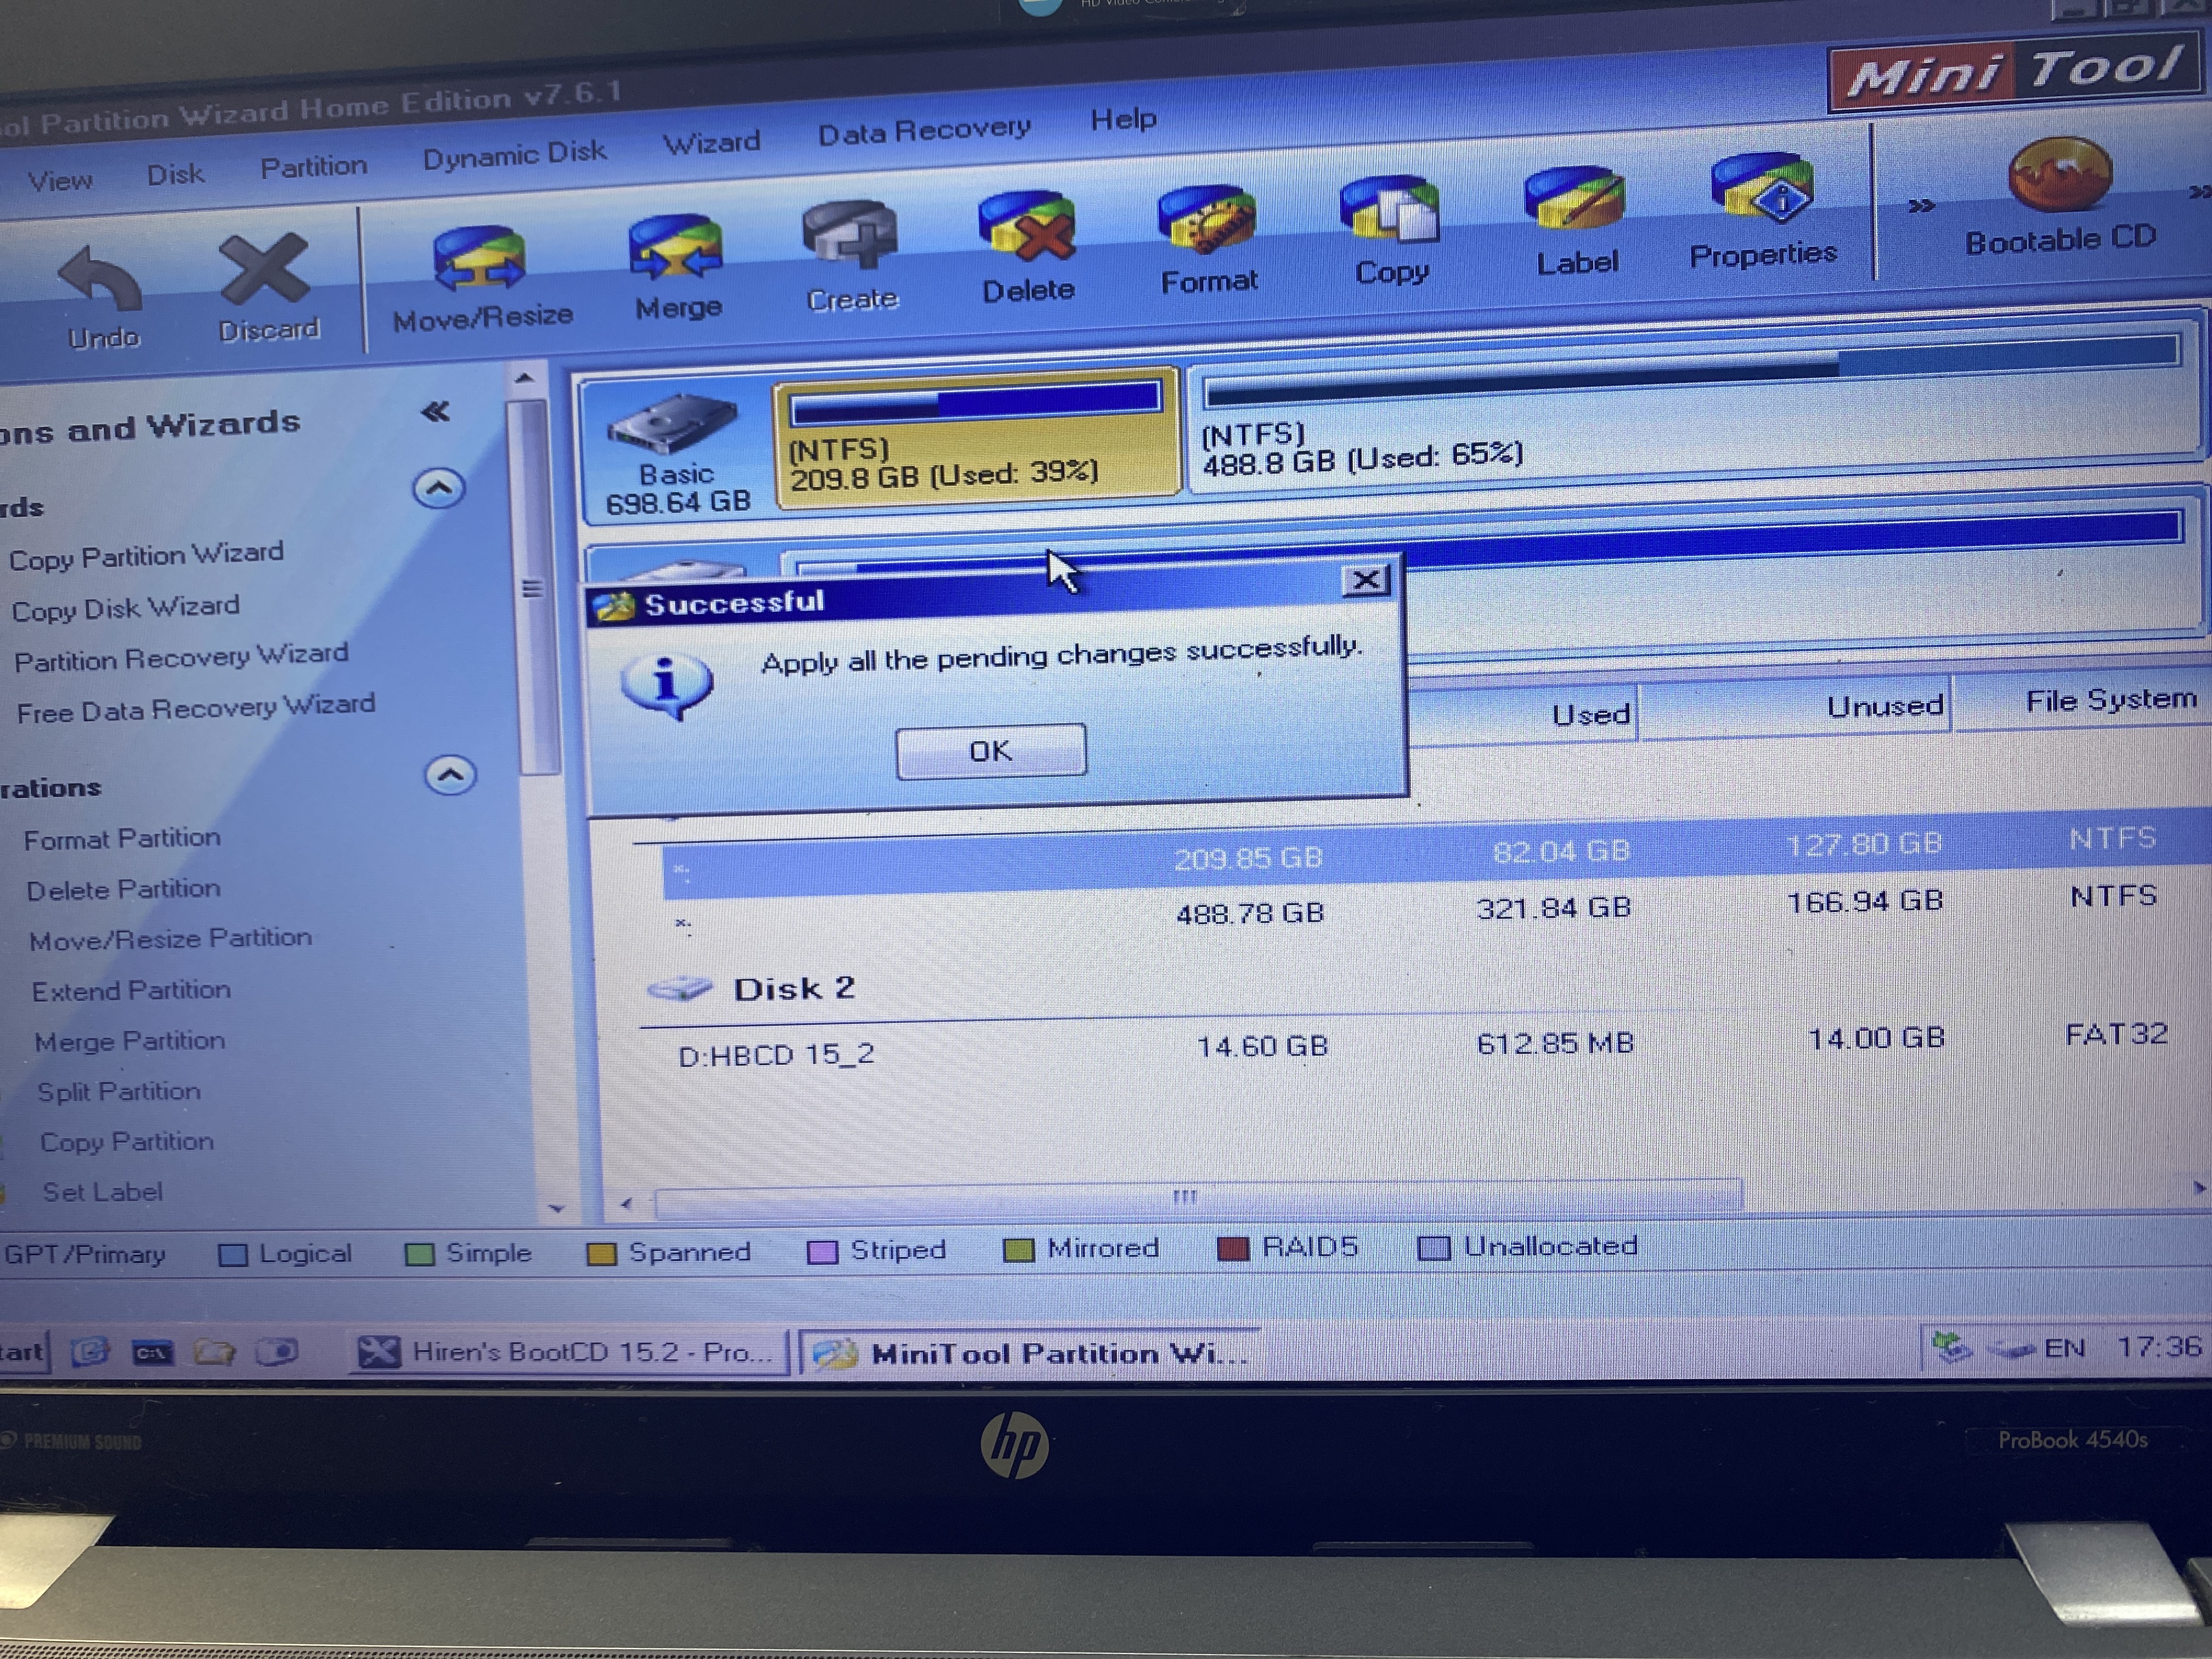Select the Move/Resize partition tool
Viewport: 2212px width, 1659px height.
tap(479, 259)
